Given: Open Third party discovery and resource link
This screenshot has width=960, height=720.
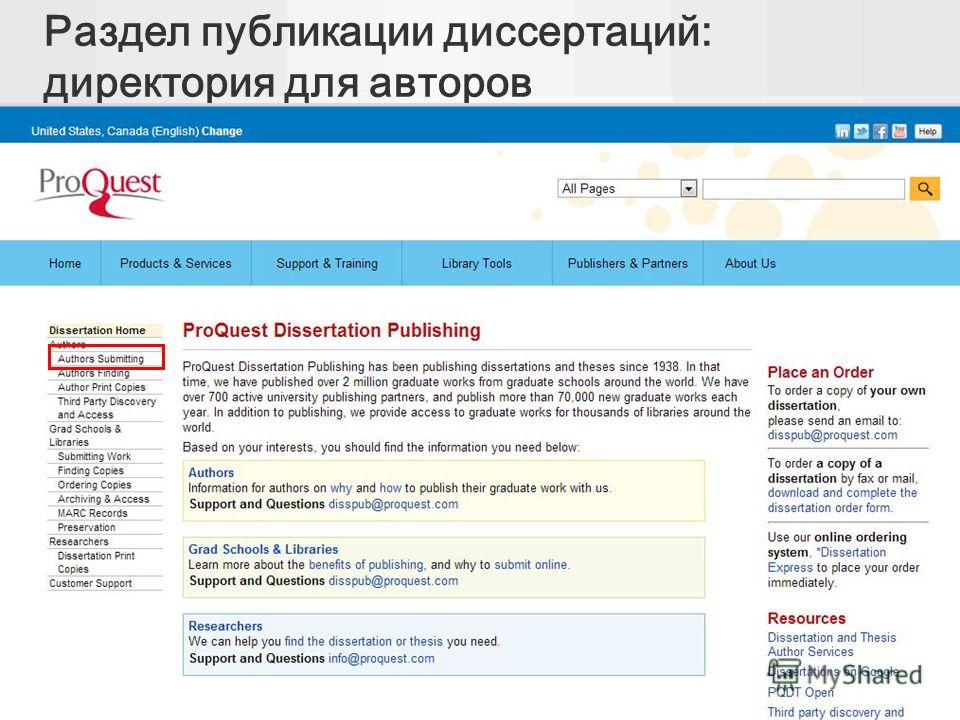Looking at the screenshot, I should pyautogui.click(x=836, y=712).
